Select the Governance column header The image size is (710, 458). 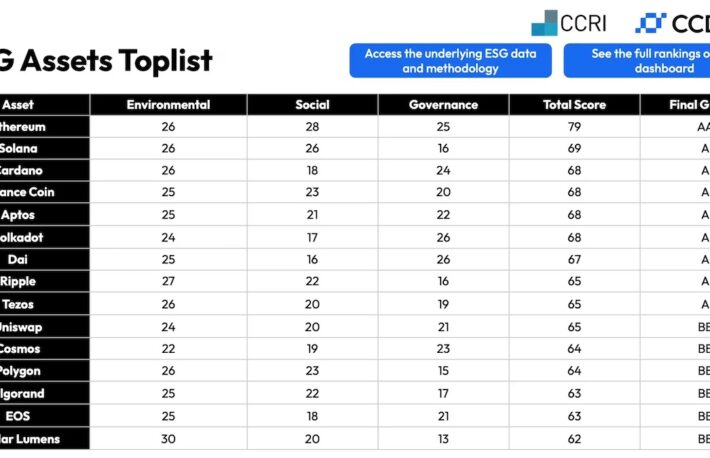coord(443,105)
